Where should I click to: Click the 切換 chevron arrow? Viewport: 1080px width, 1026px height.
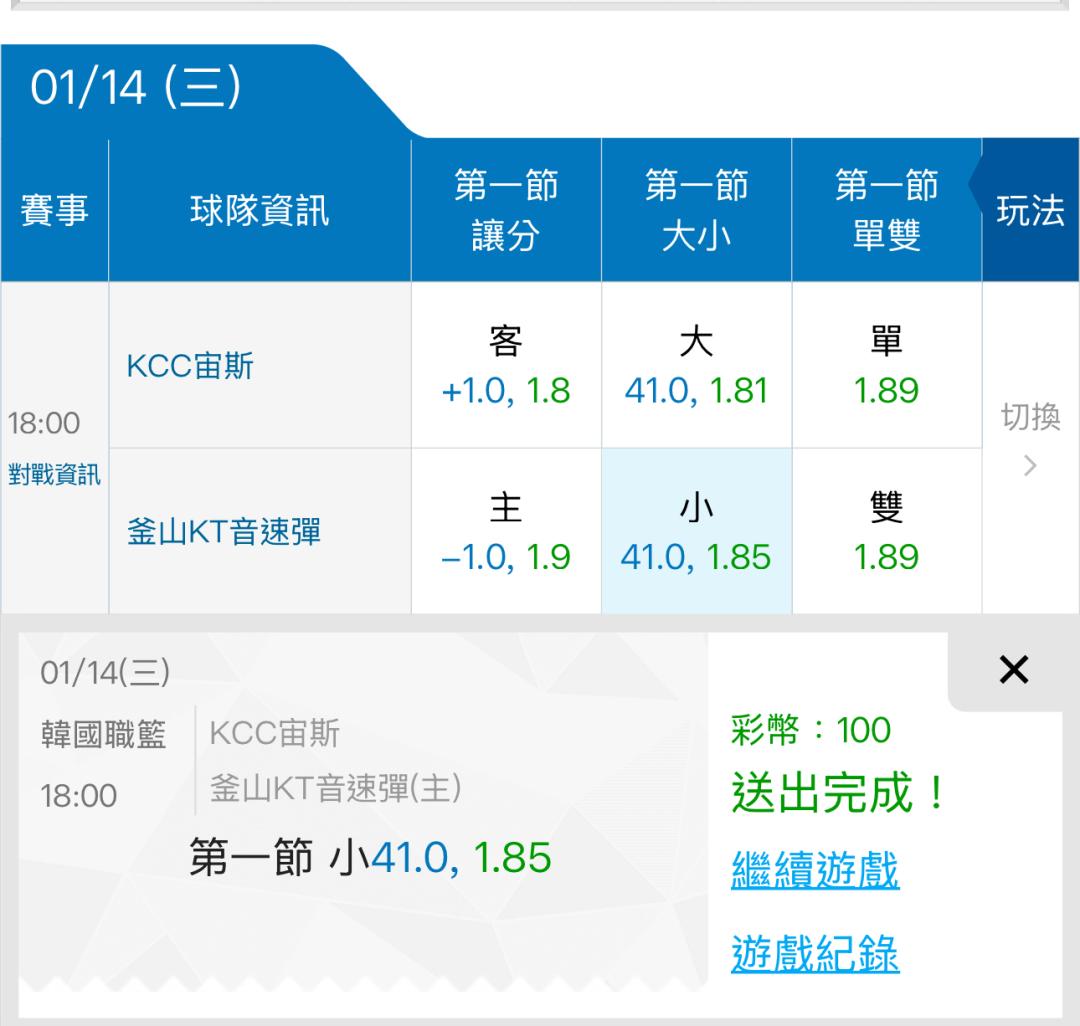(1030, 466)
